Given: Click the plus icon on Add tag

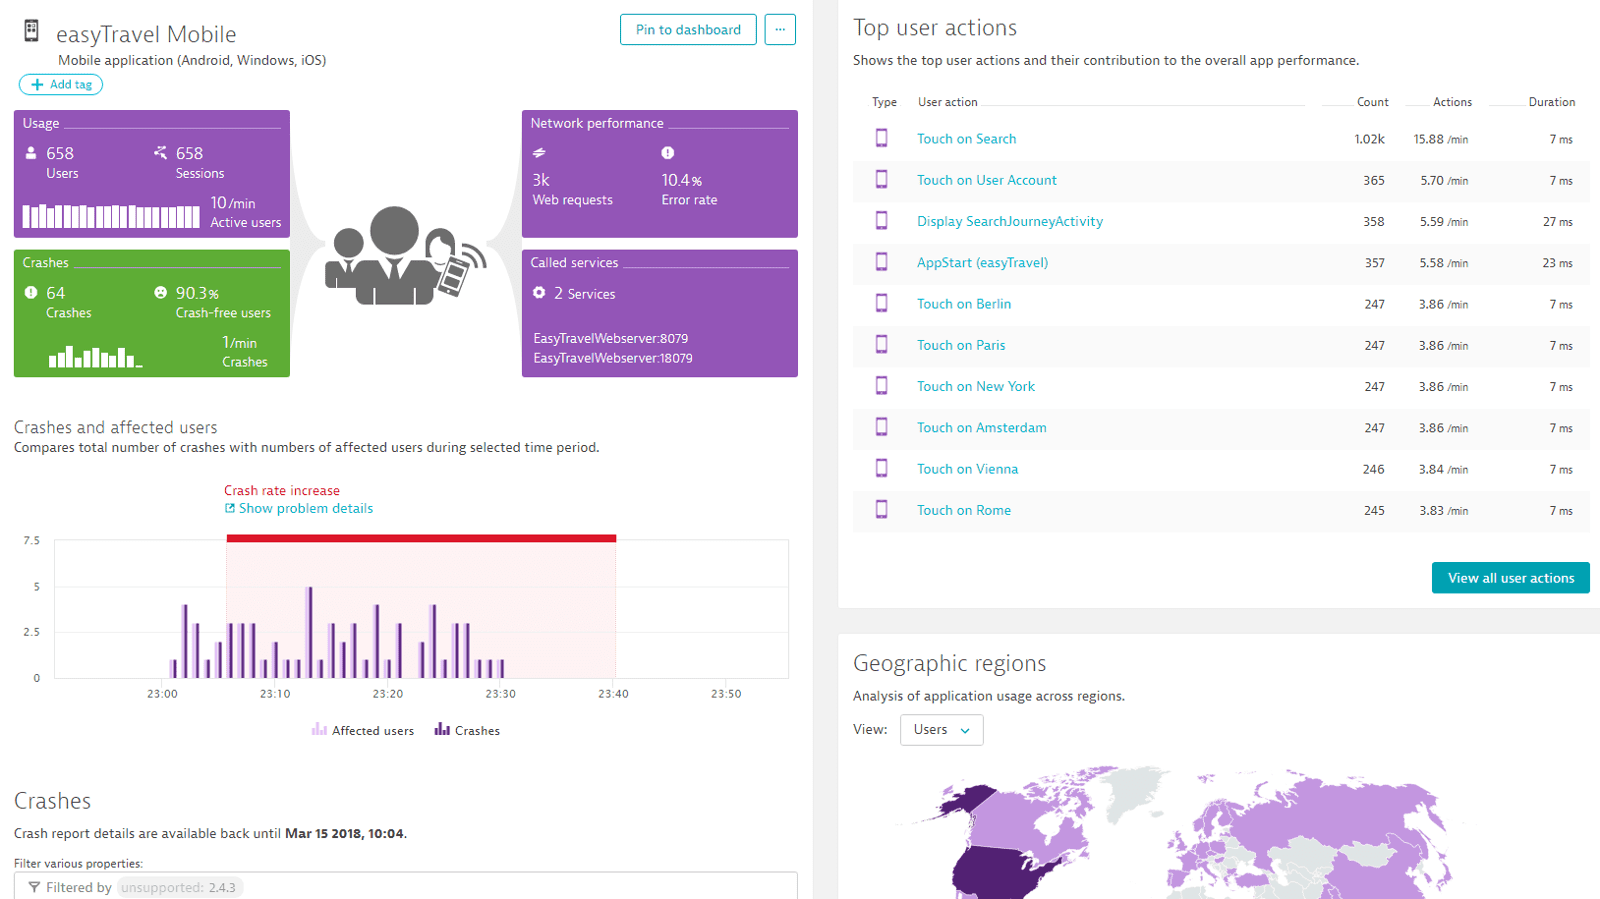Looking at the screenshot, I should tap(37, 85).
